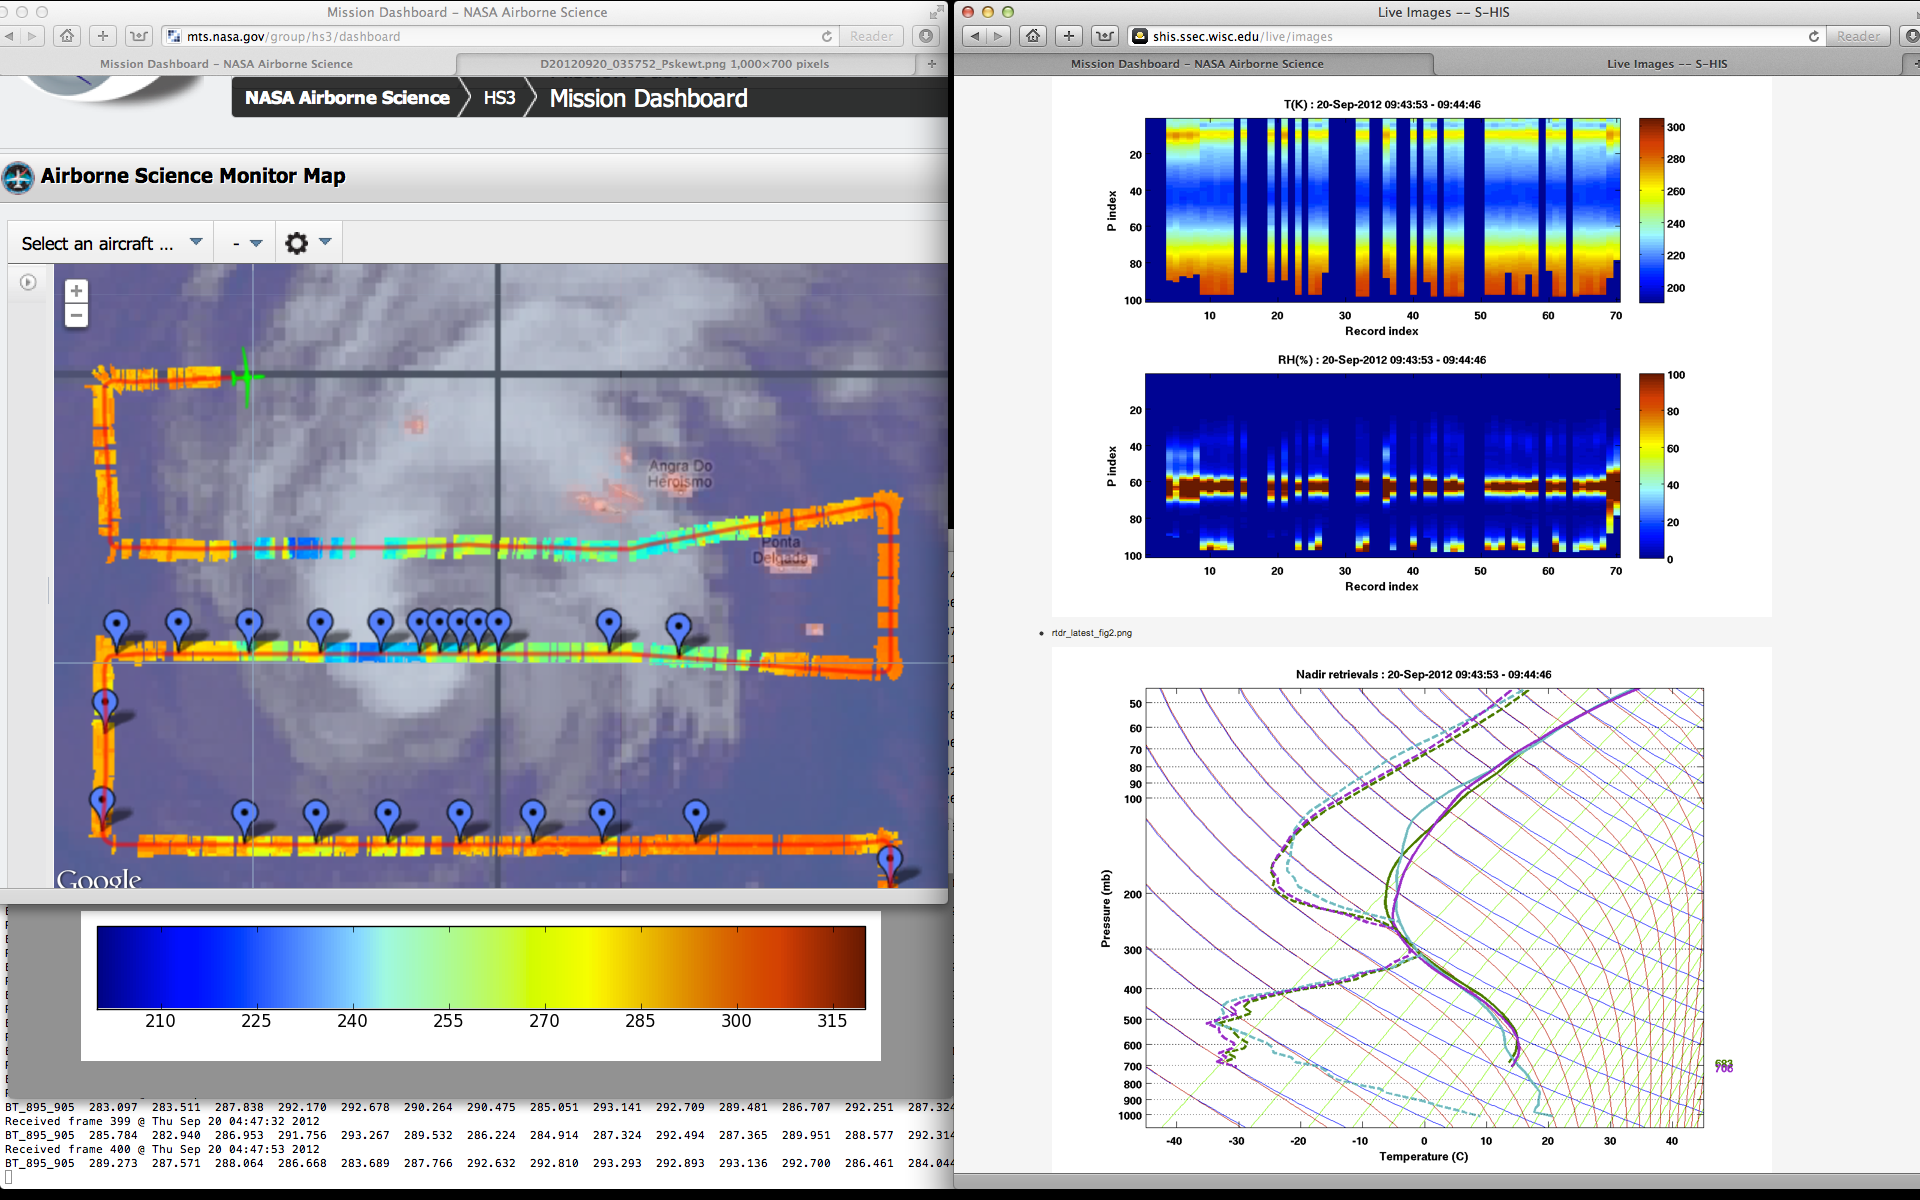Click Reader button in right browser

[1857, 36]
